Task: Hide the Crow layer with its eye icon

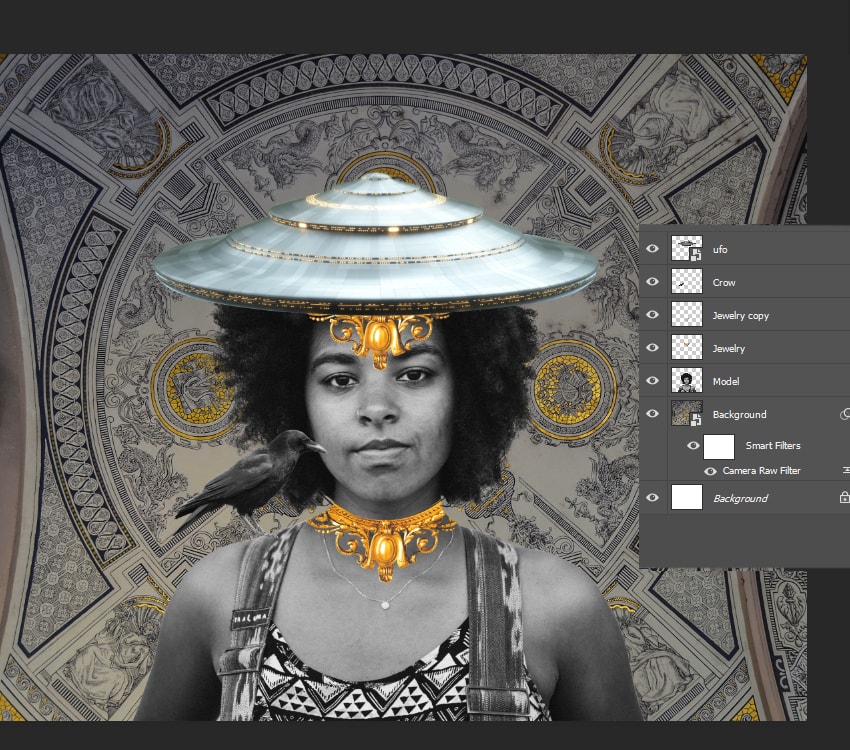Action: 653,282
